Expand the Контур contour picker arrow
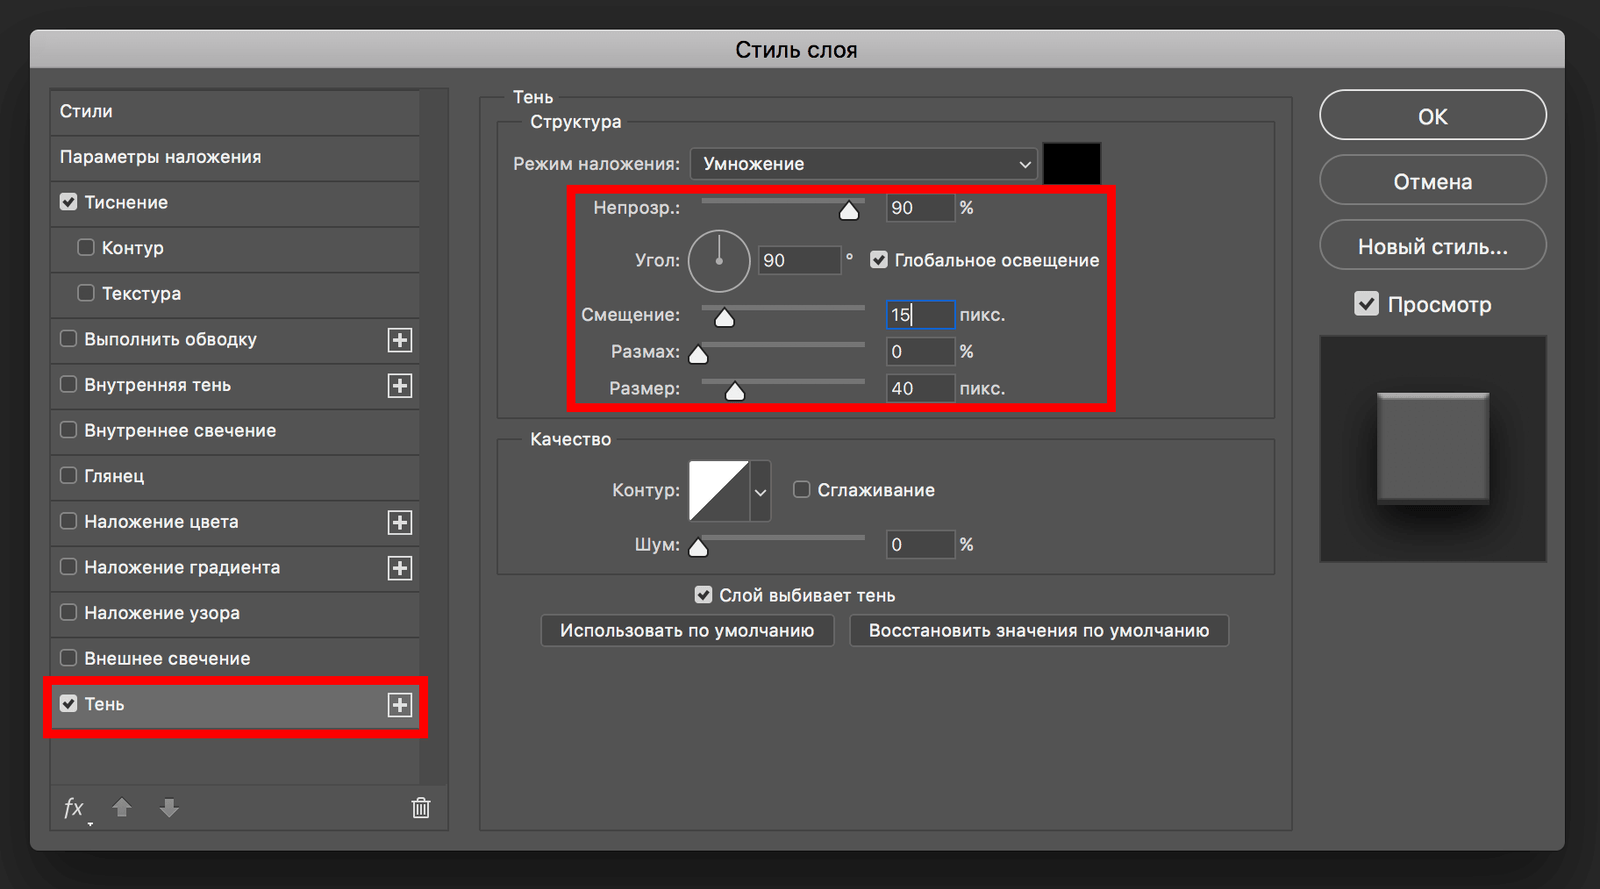1600x889 pixels. pos(761,491)
